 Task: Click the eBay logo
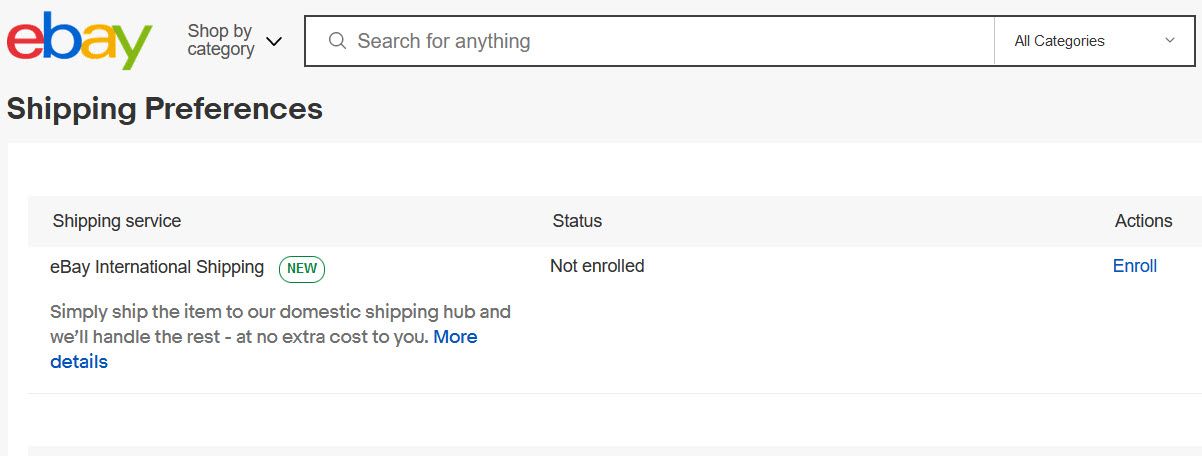click(x=79, y=41)
